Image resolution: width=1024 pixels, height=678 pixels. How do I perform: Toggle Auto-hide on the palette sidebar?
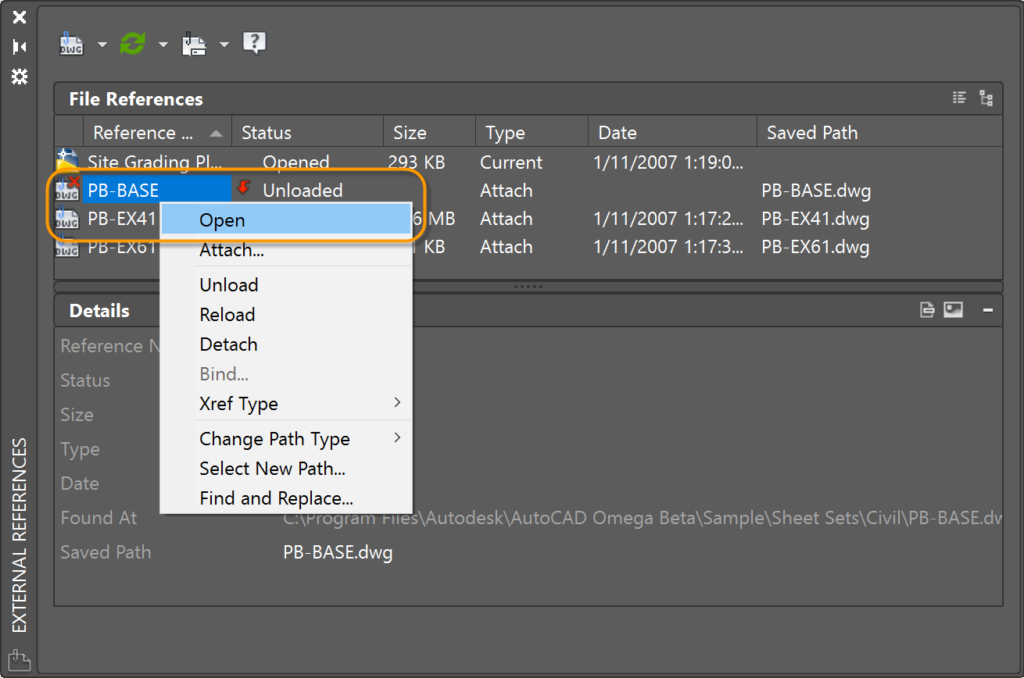coord(17,45)
